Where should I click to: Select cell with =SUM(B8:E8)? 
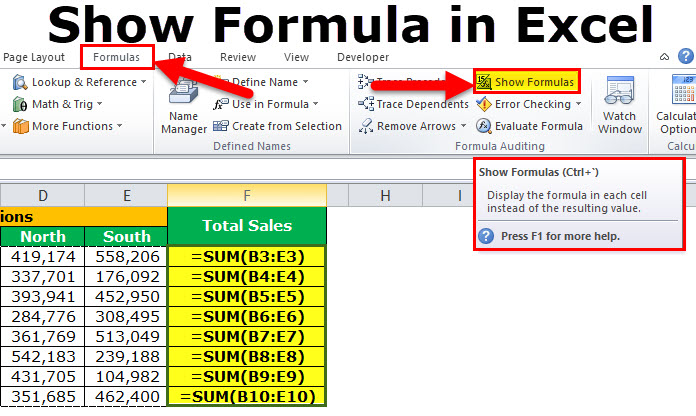pyautogui.click(x=247, y=357)
